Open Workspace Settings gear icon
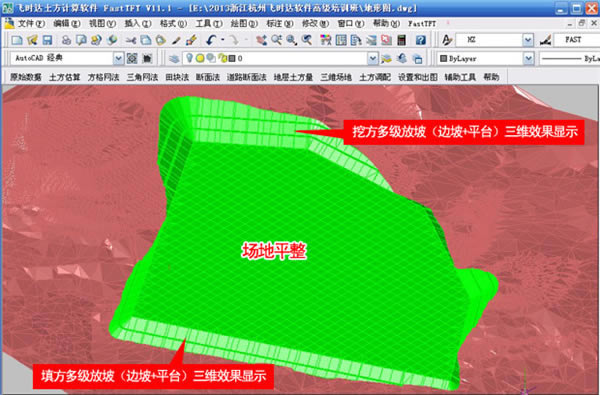This screenshot has height=395, width=600. pyautogui.click(x=132, y=58)
